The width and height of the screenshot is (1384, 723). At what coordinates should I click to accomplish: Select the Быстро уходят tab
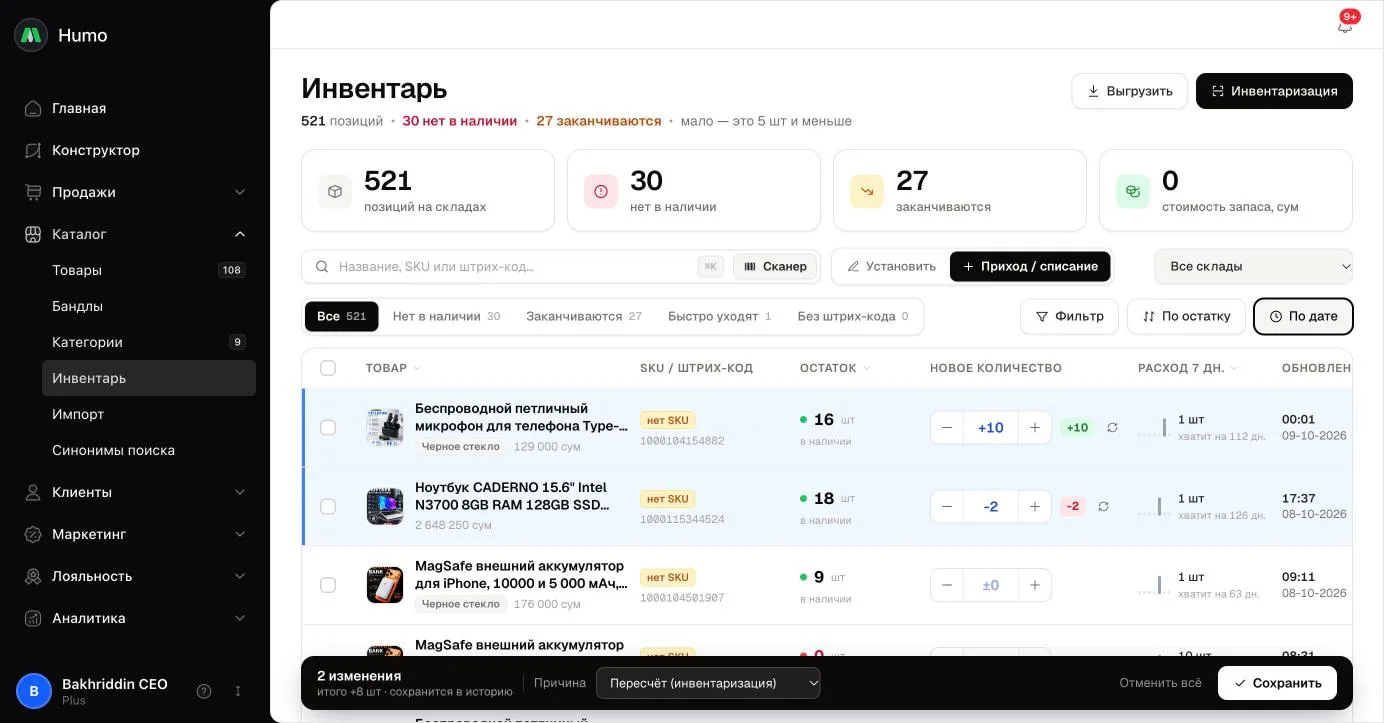tap(719, 316)
